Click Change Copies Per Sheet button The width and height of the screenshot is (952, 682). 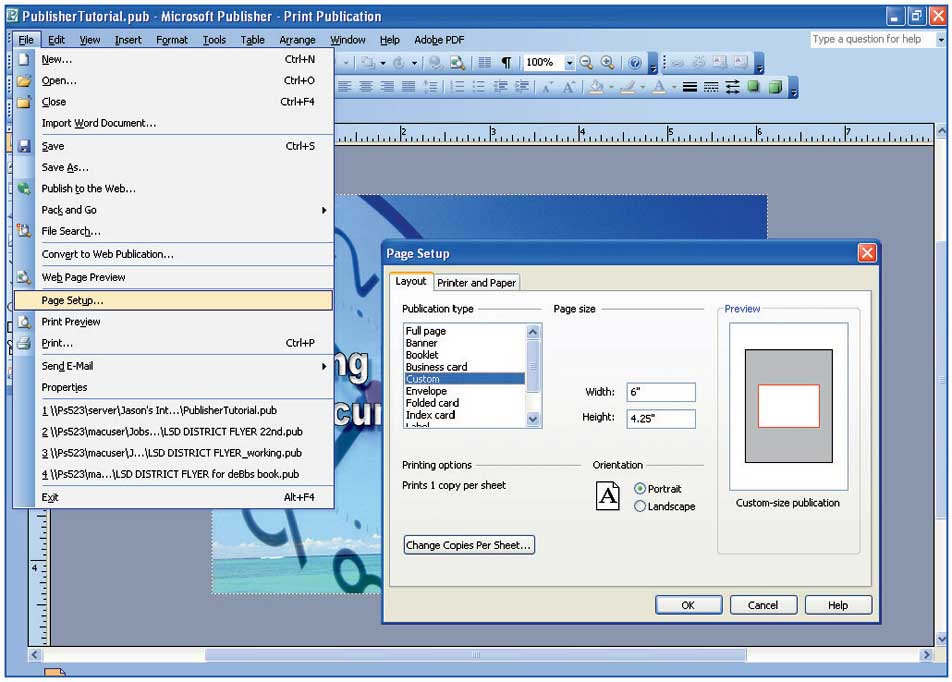(469, 545)
